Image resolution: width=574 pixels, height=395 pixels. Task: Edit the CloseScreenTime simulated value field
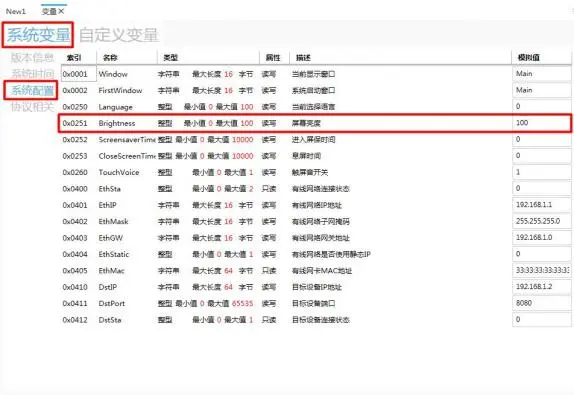point(542,156)
